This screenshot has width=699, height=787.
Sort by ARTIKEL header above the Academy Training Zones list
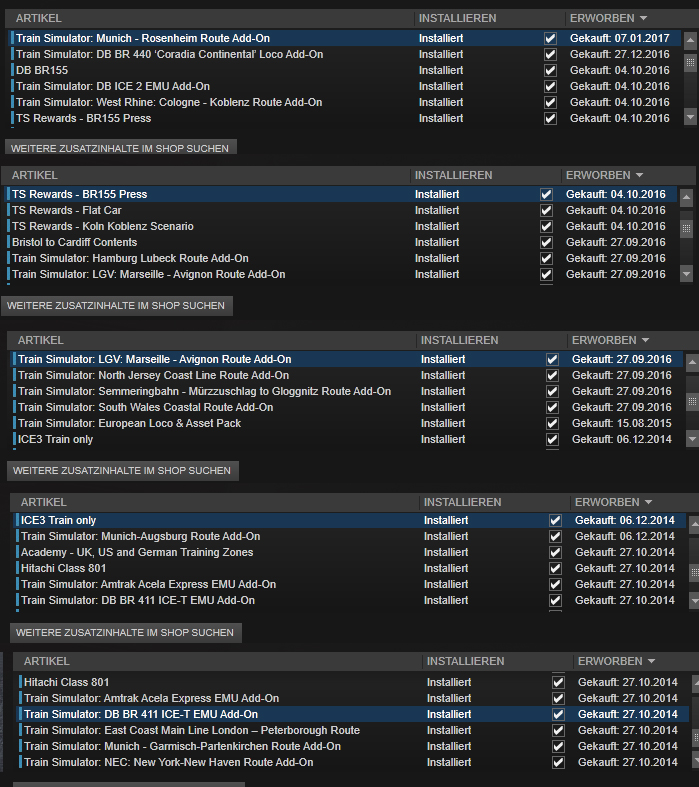44,502
